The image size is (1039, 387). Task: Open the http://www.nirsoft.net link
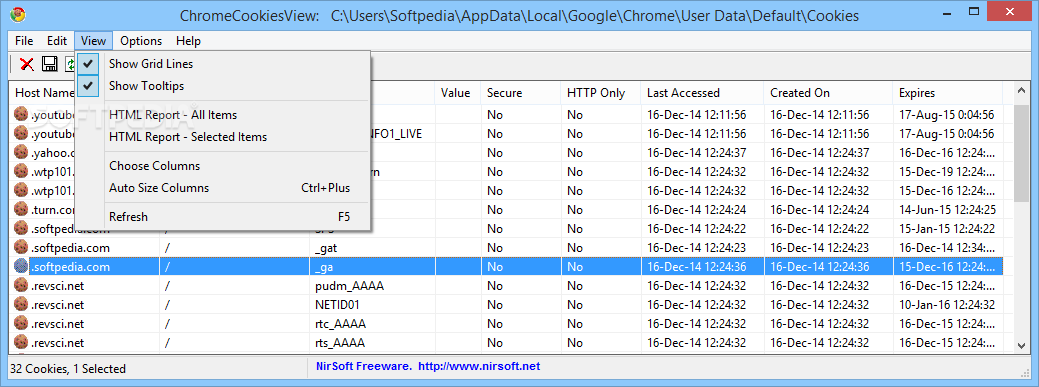(479, 366)
